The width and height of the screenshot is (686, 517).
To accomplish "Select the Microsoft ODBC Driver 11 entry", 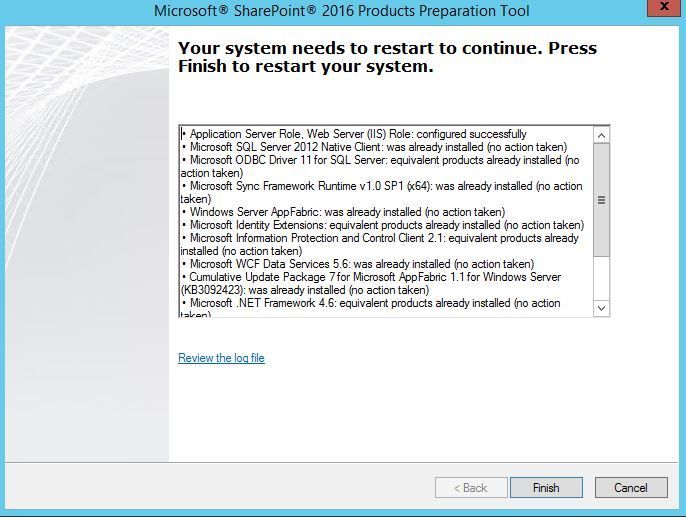I will [x=381, y=166].
